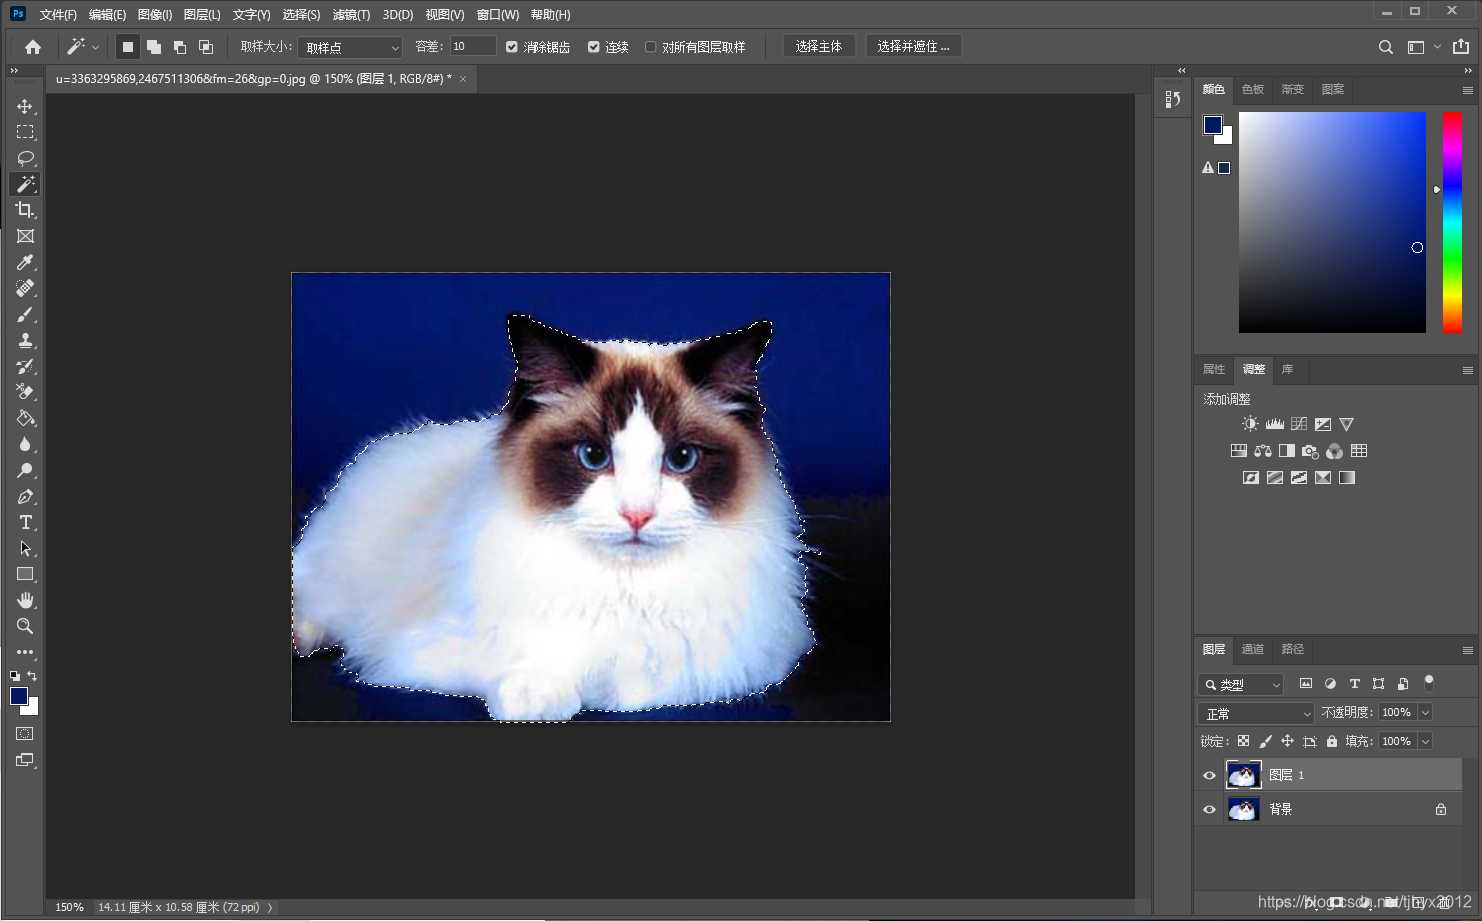Image resolution: width=1482 pixels, height=921 pixels.
Task: Switch to the 通道 tab
Action: [x=1253, y=649]
